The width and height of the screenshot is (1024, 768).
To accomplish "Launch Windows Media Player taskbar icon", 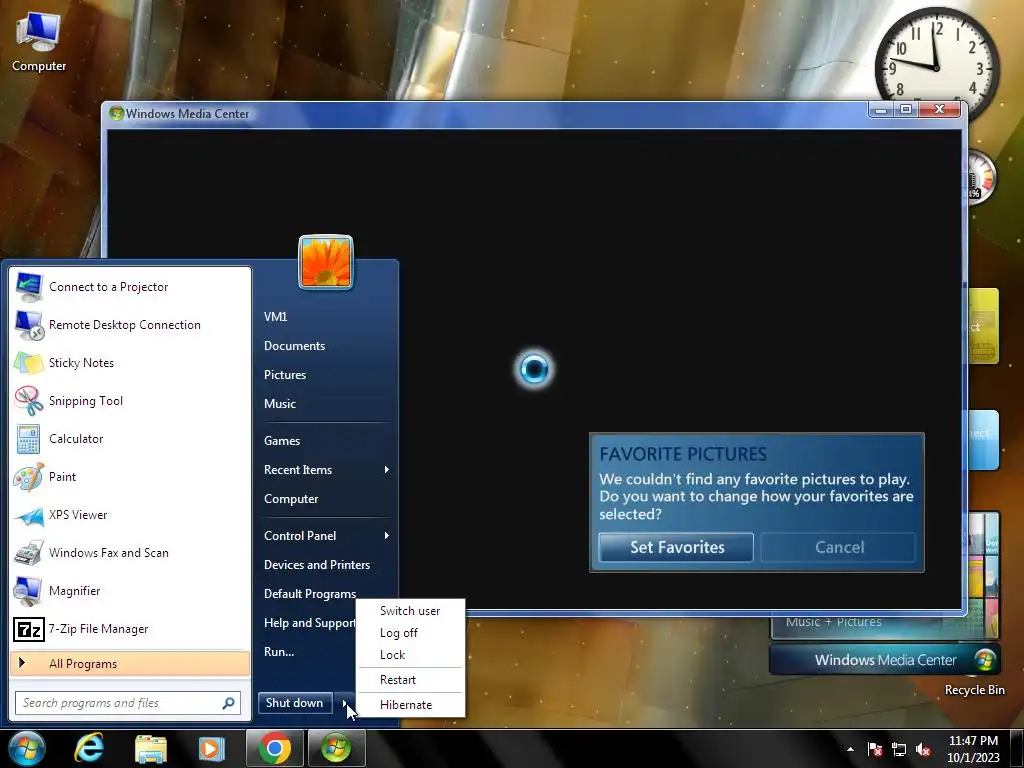I will coord(212,748).
